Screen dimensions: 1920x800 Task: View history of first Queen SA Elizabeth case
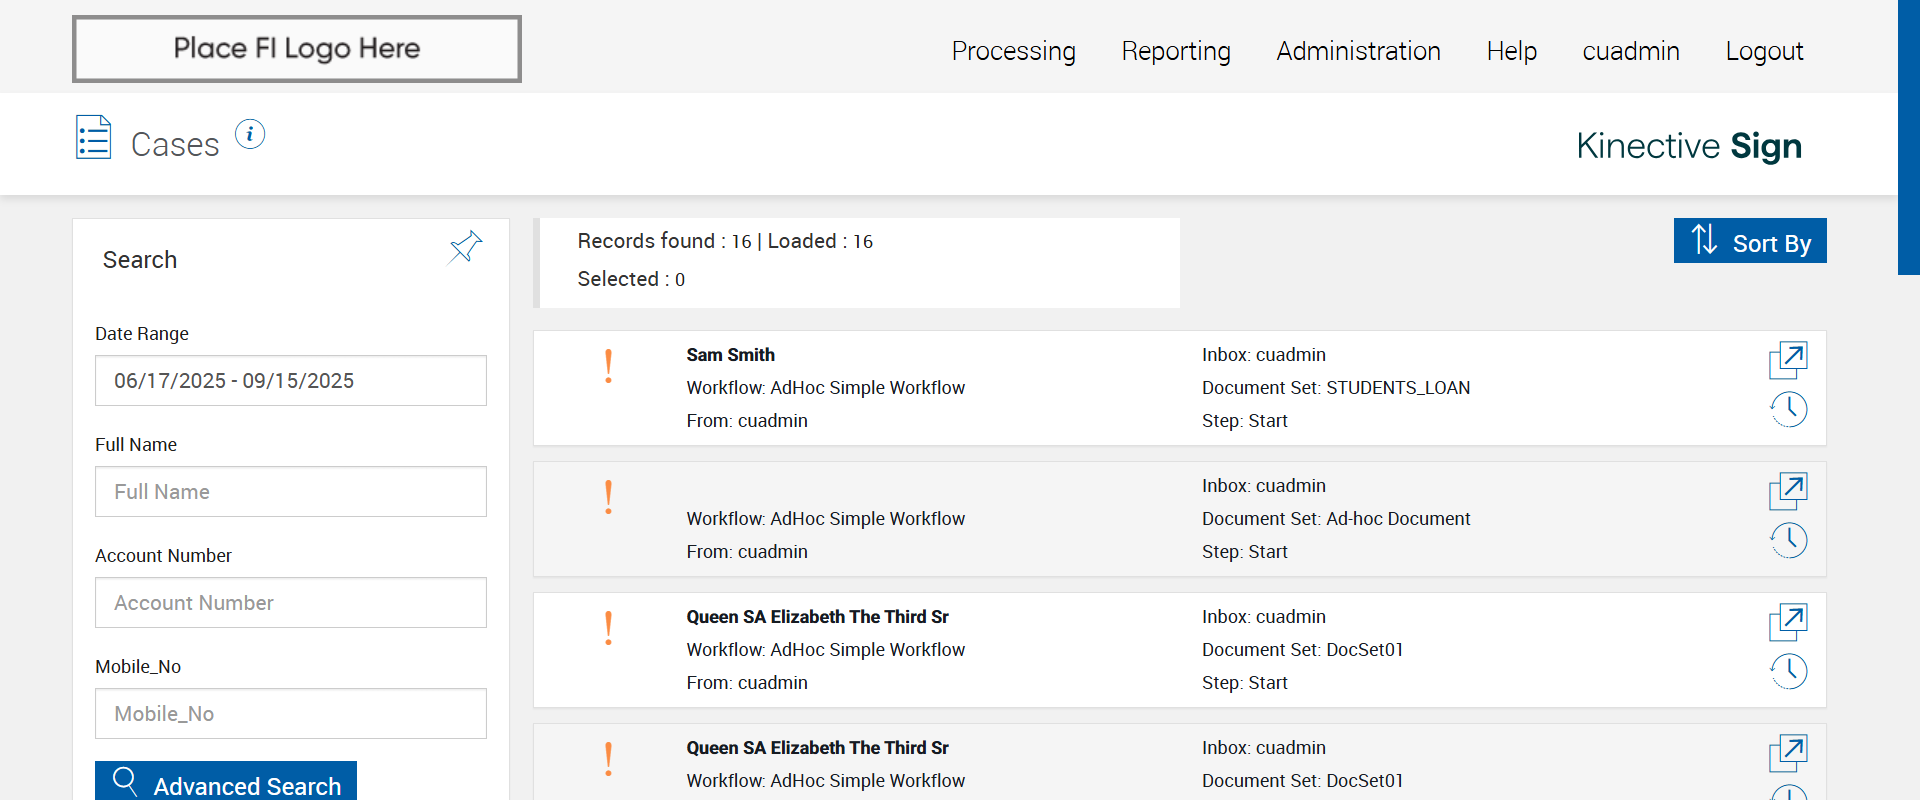click(x=1788, y=671)
